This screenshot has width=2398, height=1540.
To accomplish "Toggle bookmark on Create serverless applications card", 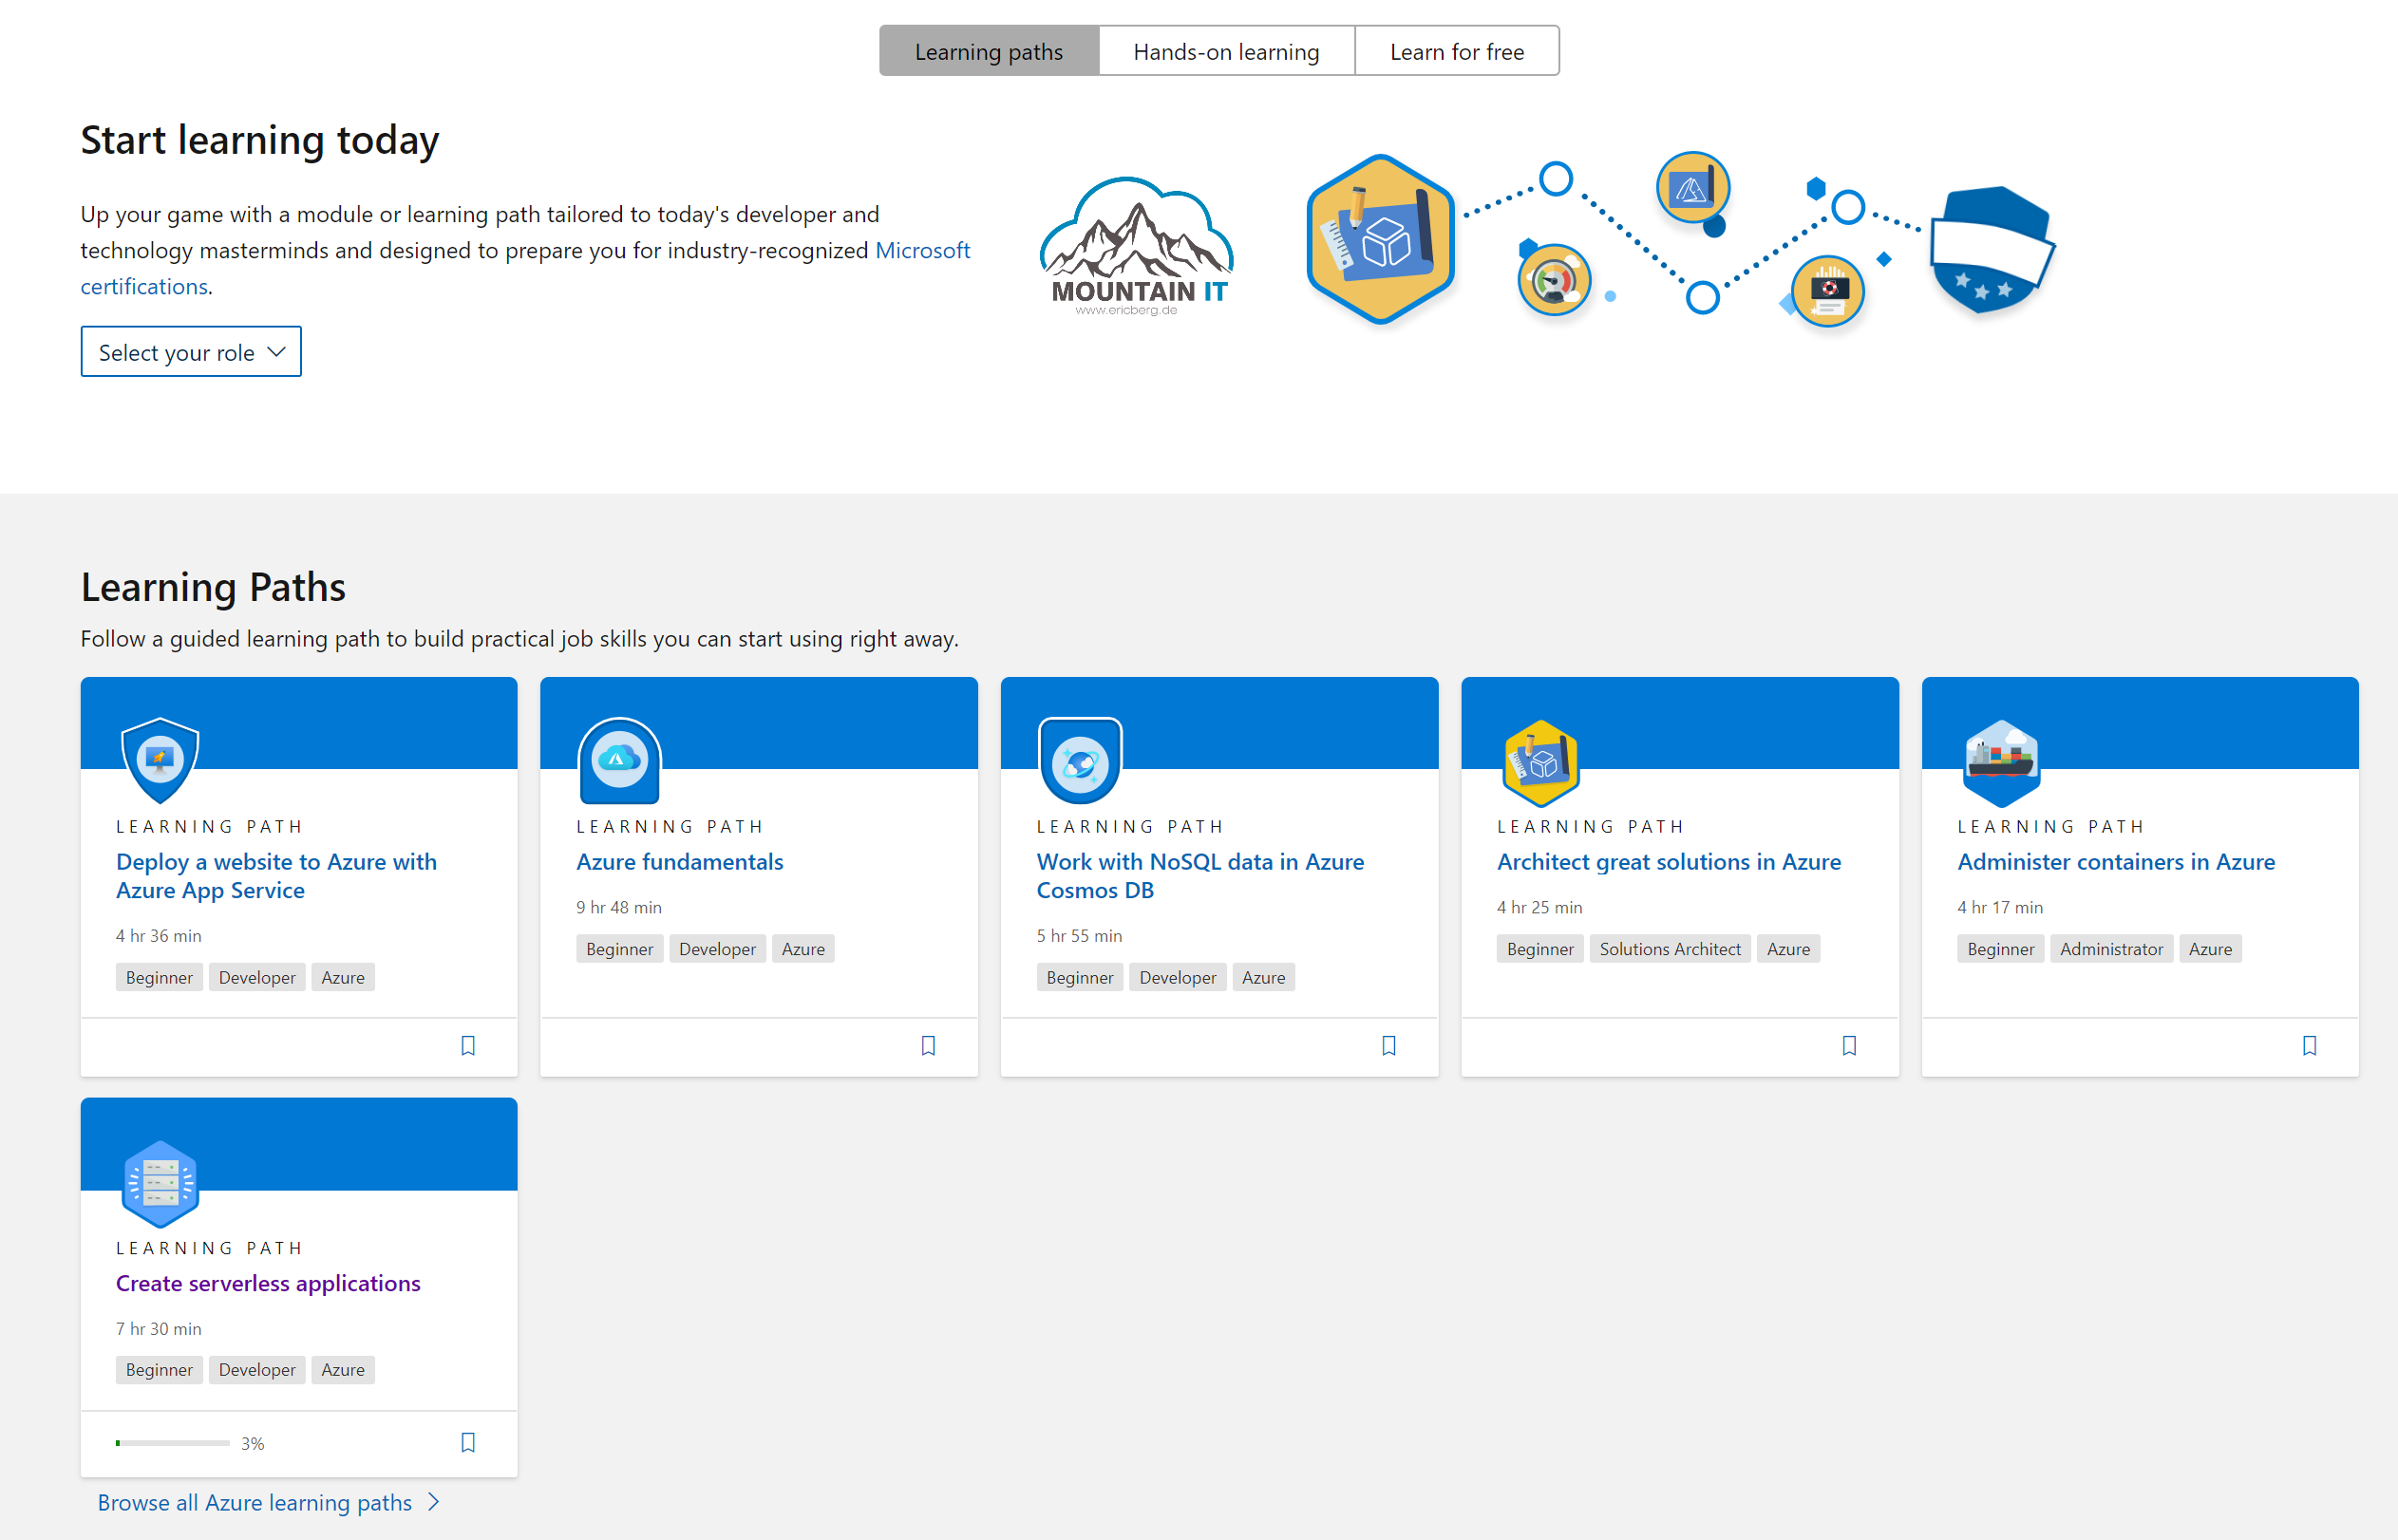I will 467,1442.
